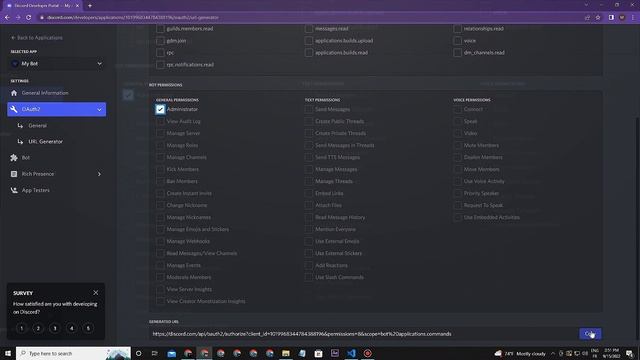Tick the rpc scope checkbox
This screenshot has height=360, width=640.
click(x=160, y=53)
